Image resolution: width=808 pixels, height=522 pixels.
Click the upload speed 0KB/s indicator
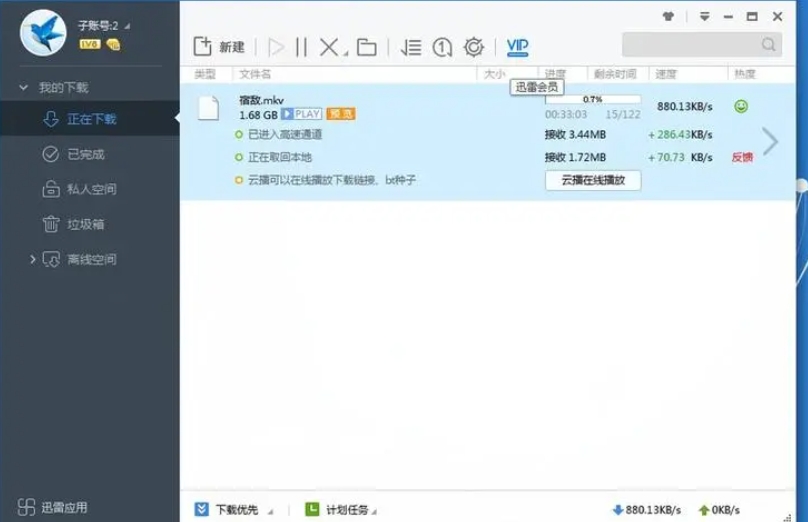click(x=719, y=510)
